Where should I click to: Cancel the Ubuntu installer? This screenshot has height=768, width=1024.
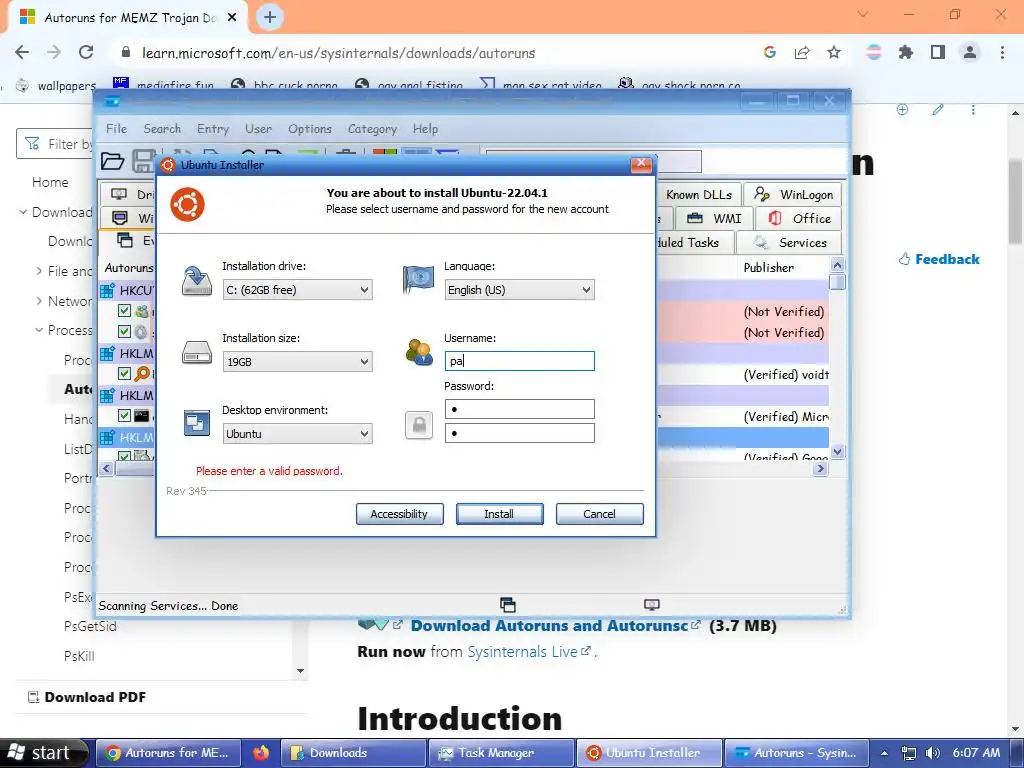pyautogui.click(x=599, y=514)
